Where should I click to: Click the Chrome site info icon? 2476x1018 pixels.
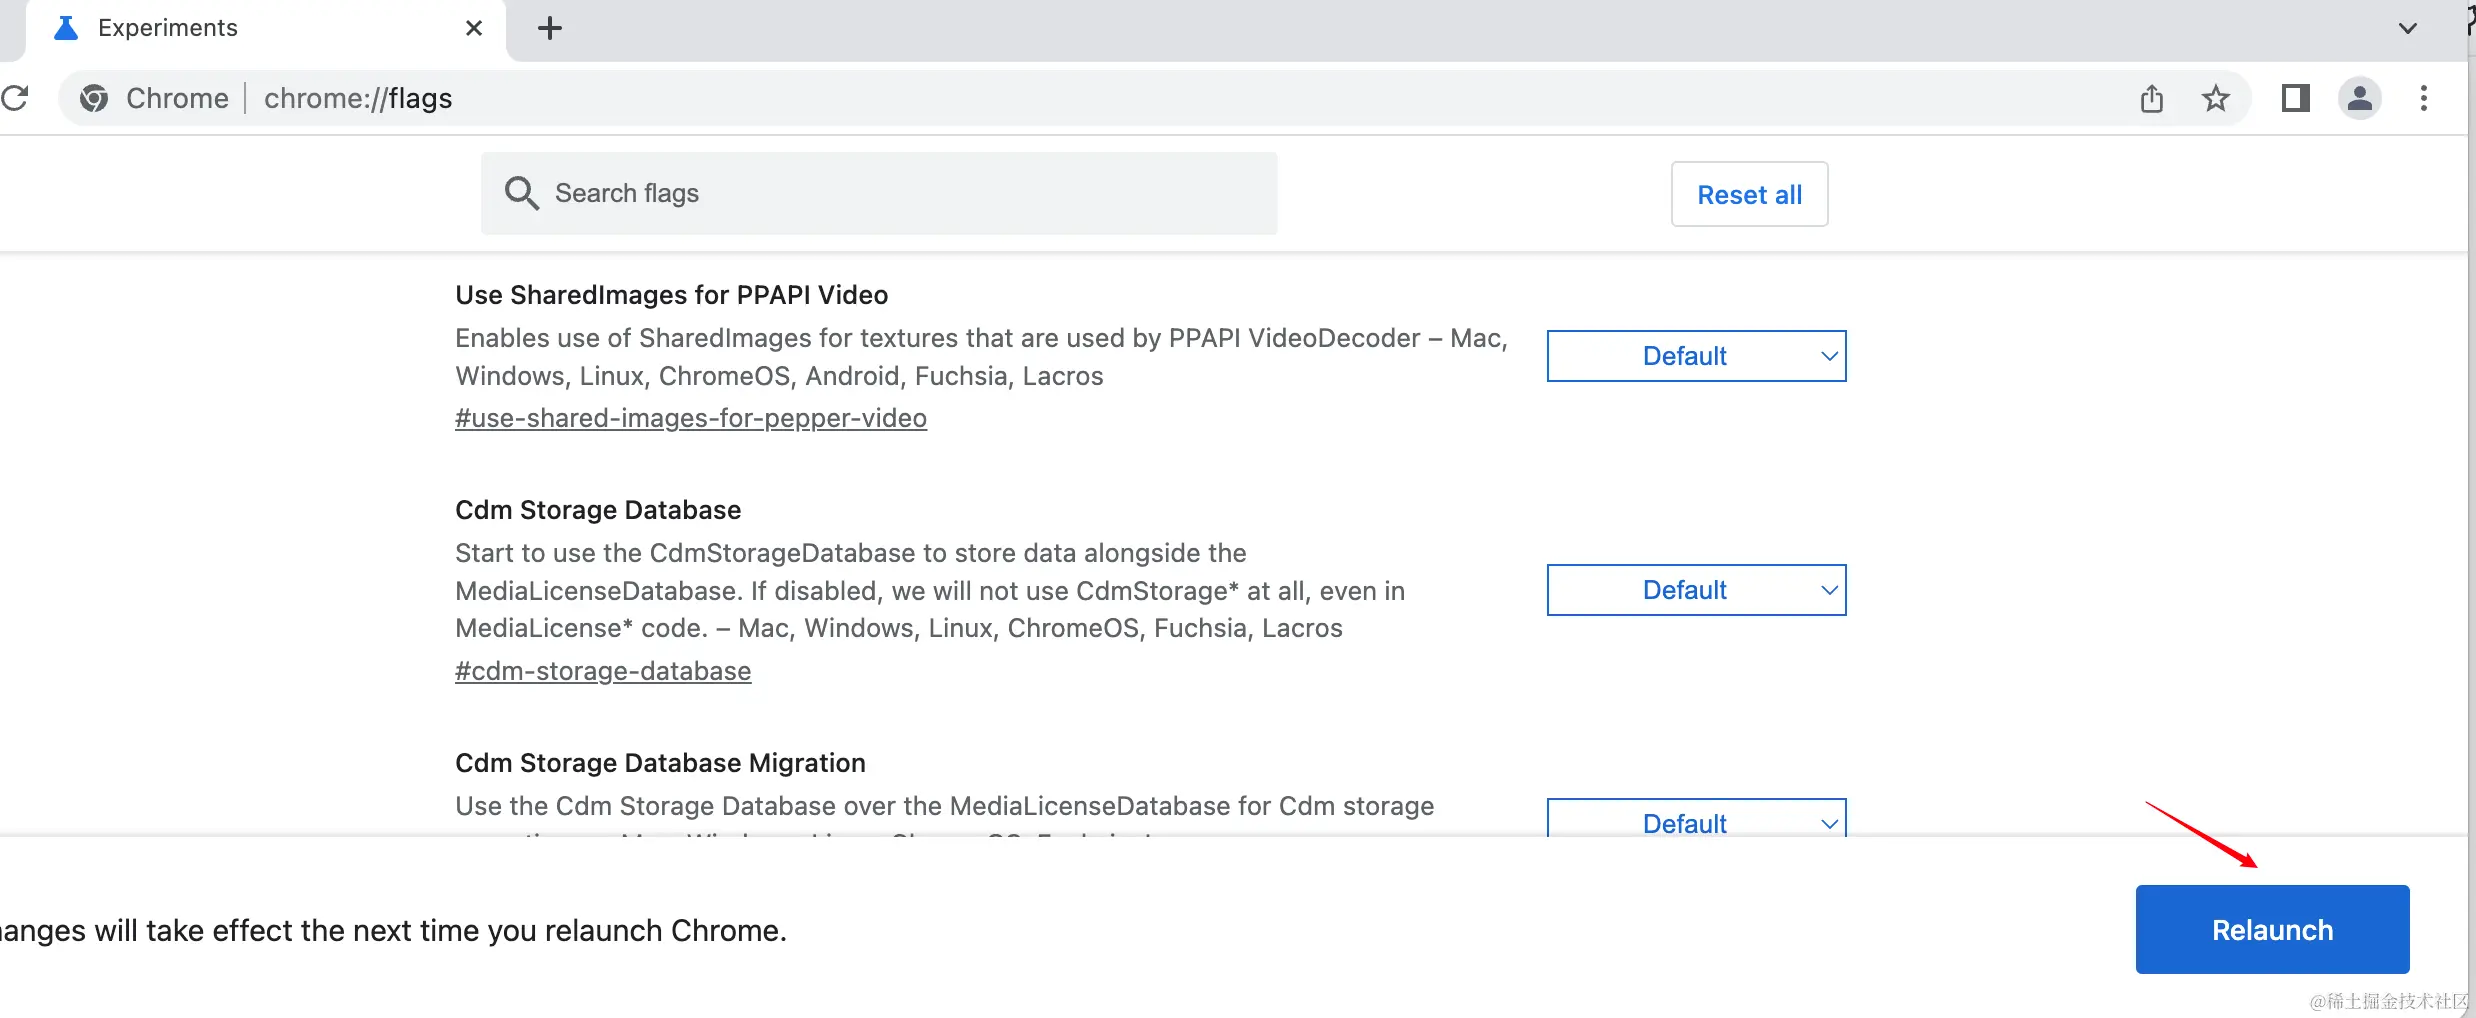coord(94,98)
